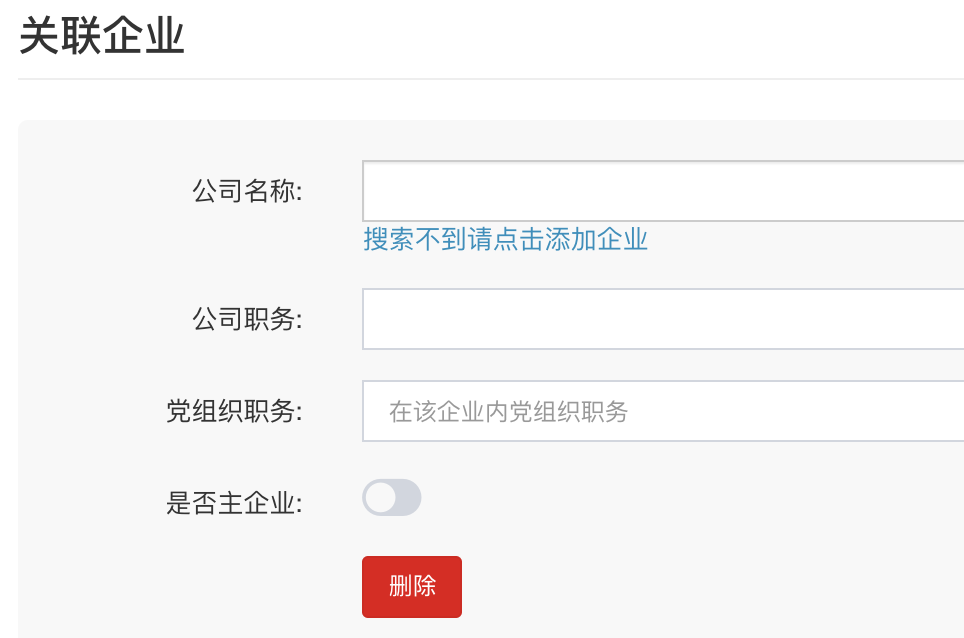Click the 关联企业 section heading

(x=102, y=37)
